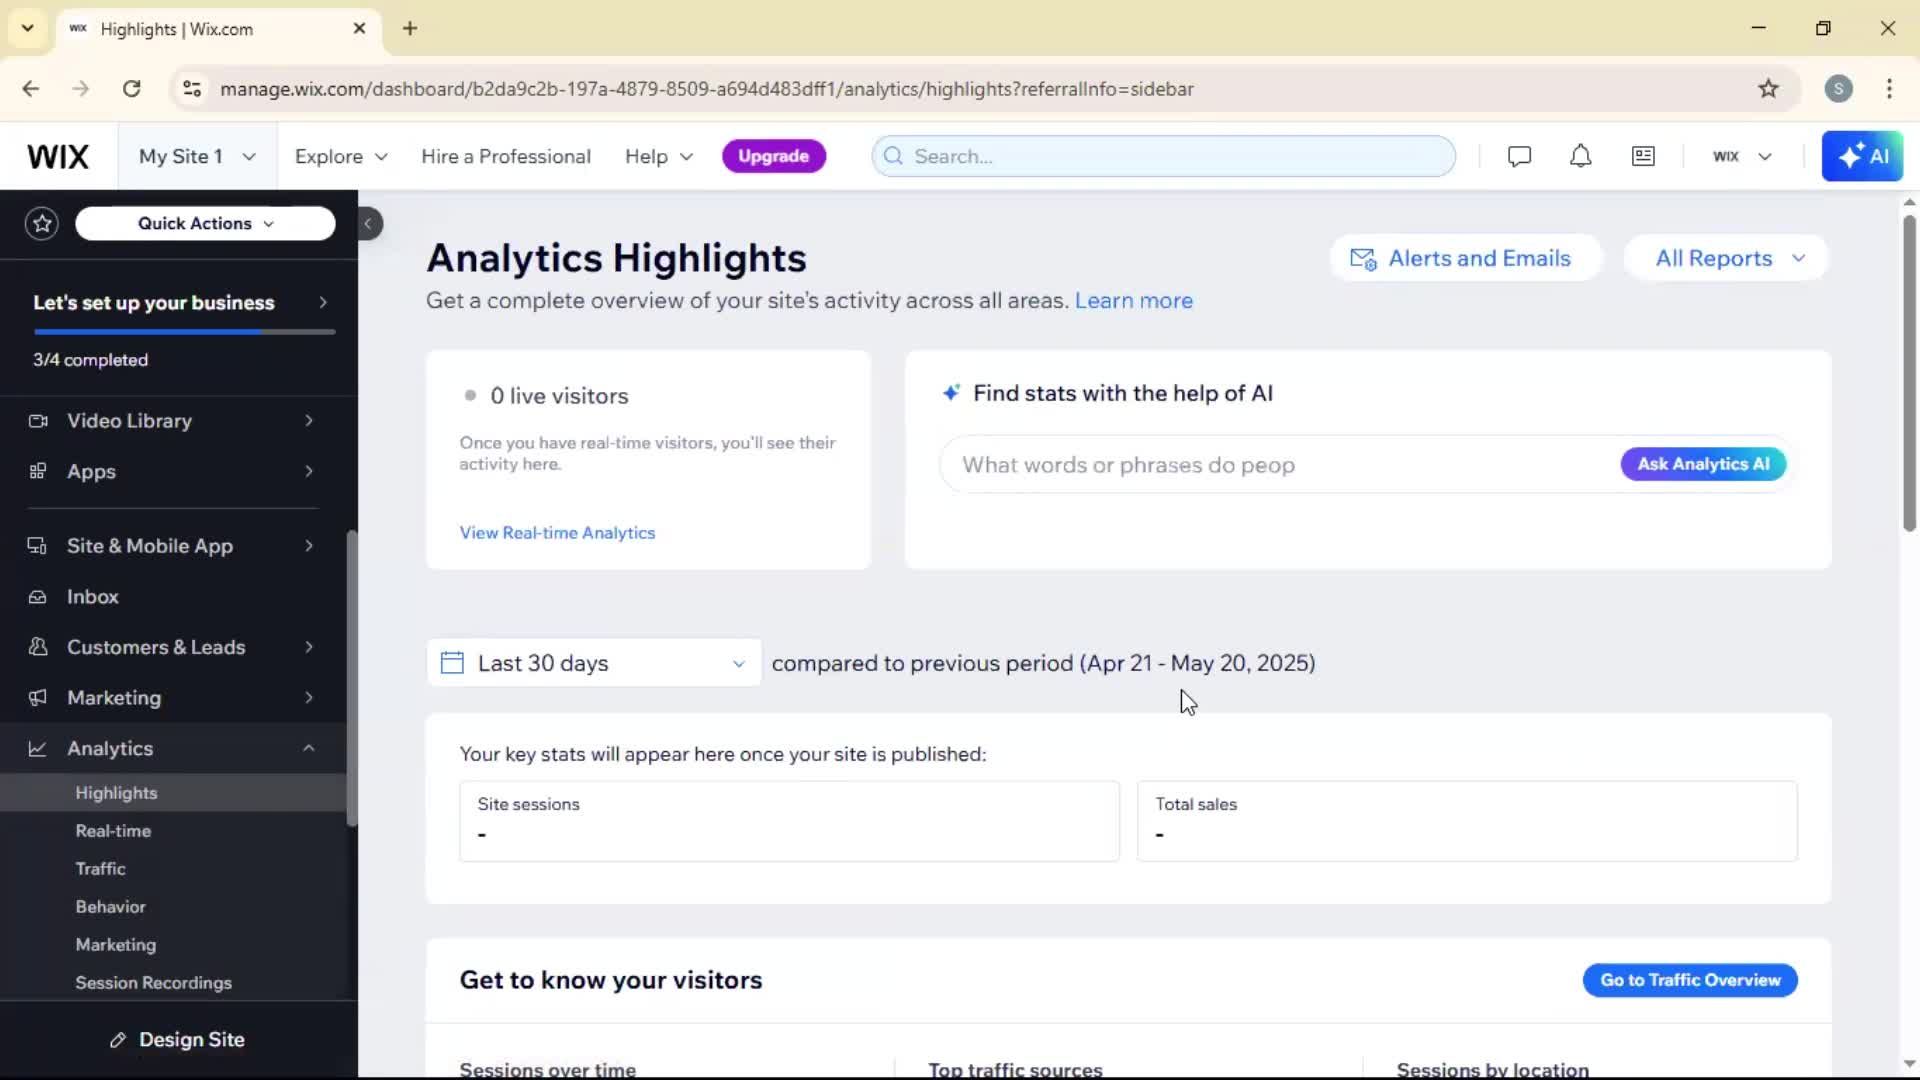Open the notifications bell
The image size is (1920, 1080).
[x=1580, y=156]
